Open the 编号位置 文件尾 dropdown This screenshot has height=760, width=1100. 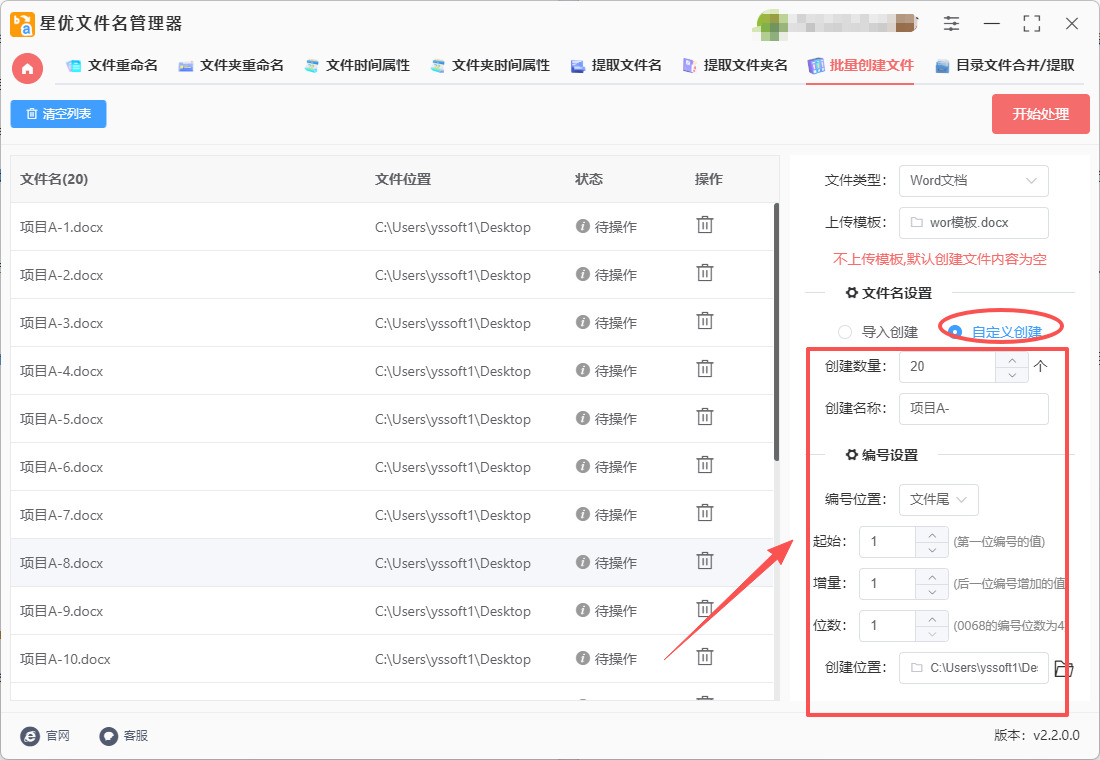click(x=939, y=500)
